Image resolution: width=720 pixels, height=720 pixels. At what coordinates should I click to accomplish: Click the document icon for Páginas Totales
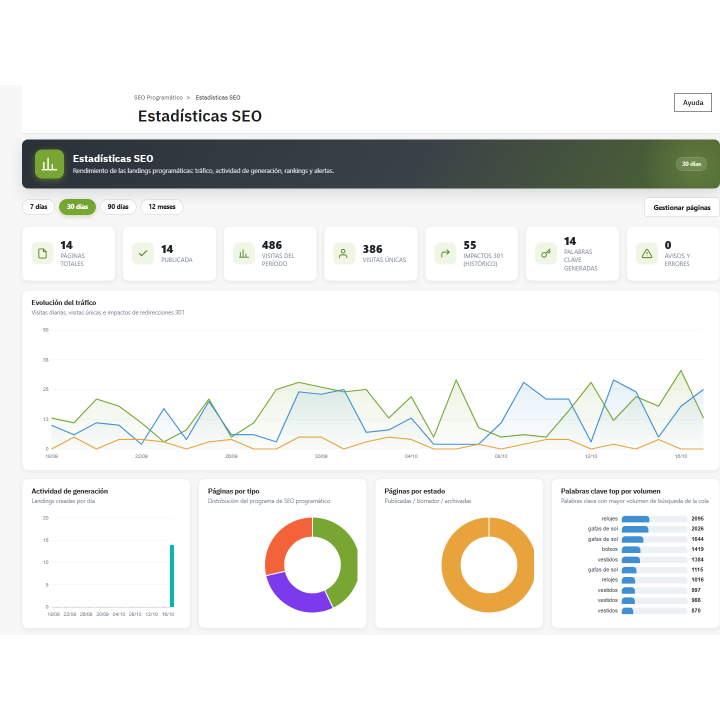[42, 253]
